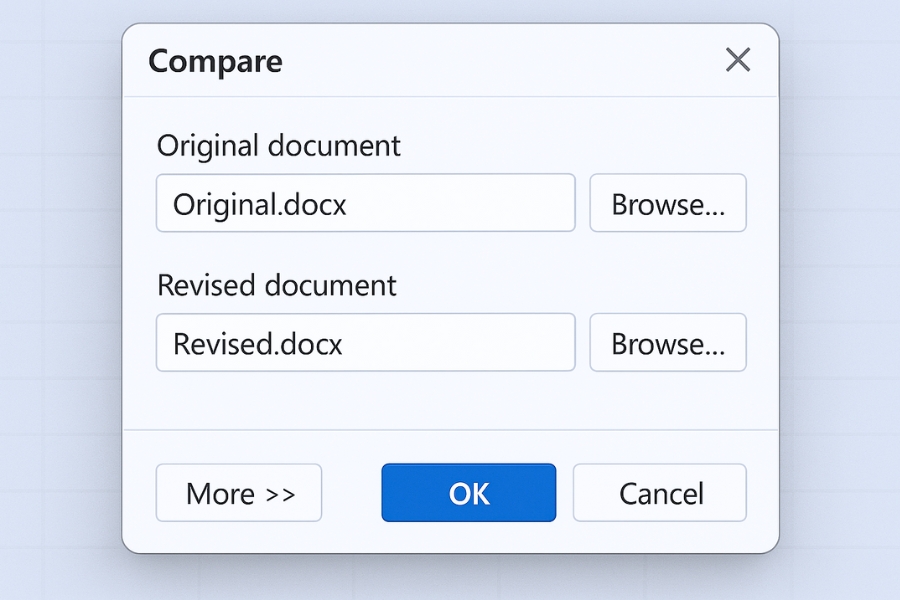Browse for the original document
The width and height of the screenshot is (900, 600).
tap(667, 204)
